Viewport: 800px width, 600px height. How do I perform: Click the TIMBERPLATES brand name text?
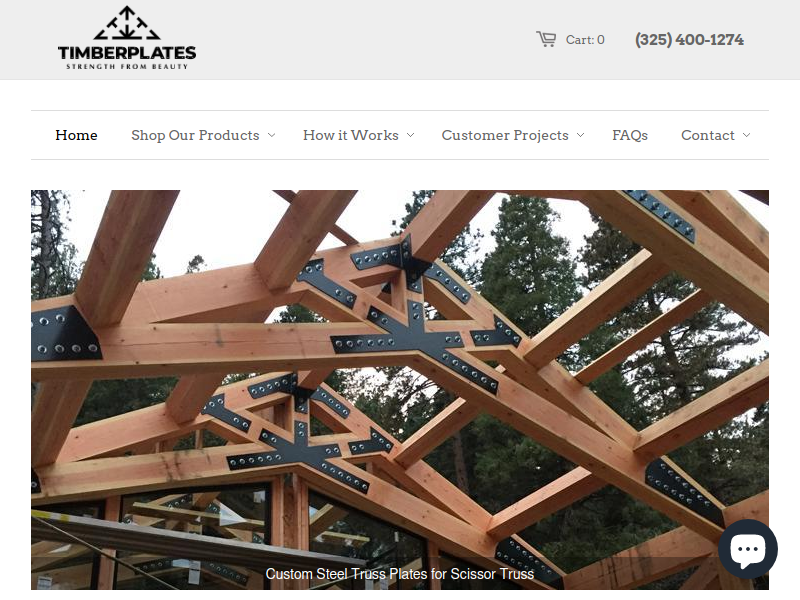[x=127, y=53]
